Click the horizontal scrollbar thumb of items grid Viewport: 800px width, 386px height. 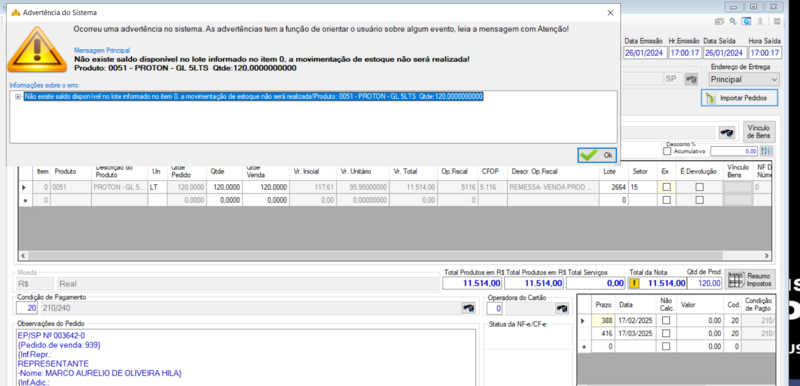376,255
